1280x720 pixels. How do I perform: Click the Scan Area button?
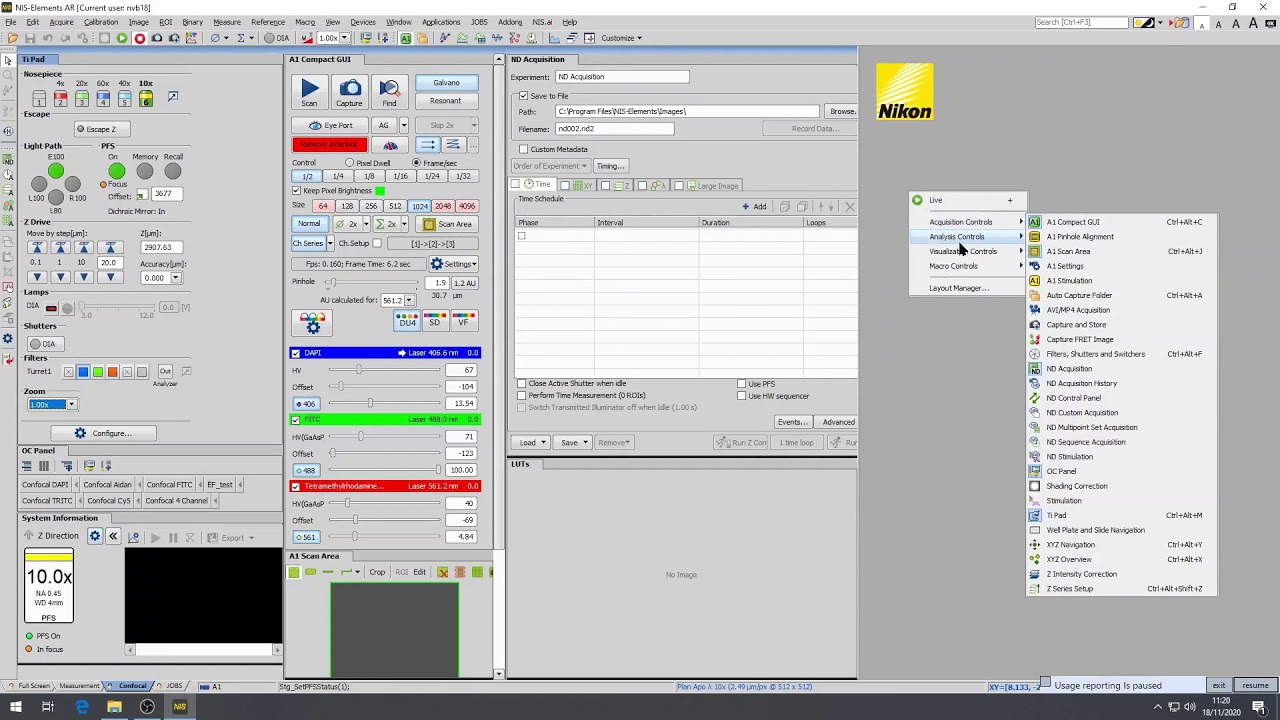(x=447, y=224)
